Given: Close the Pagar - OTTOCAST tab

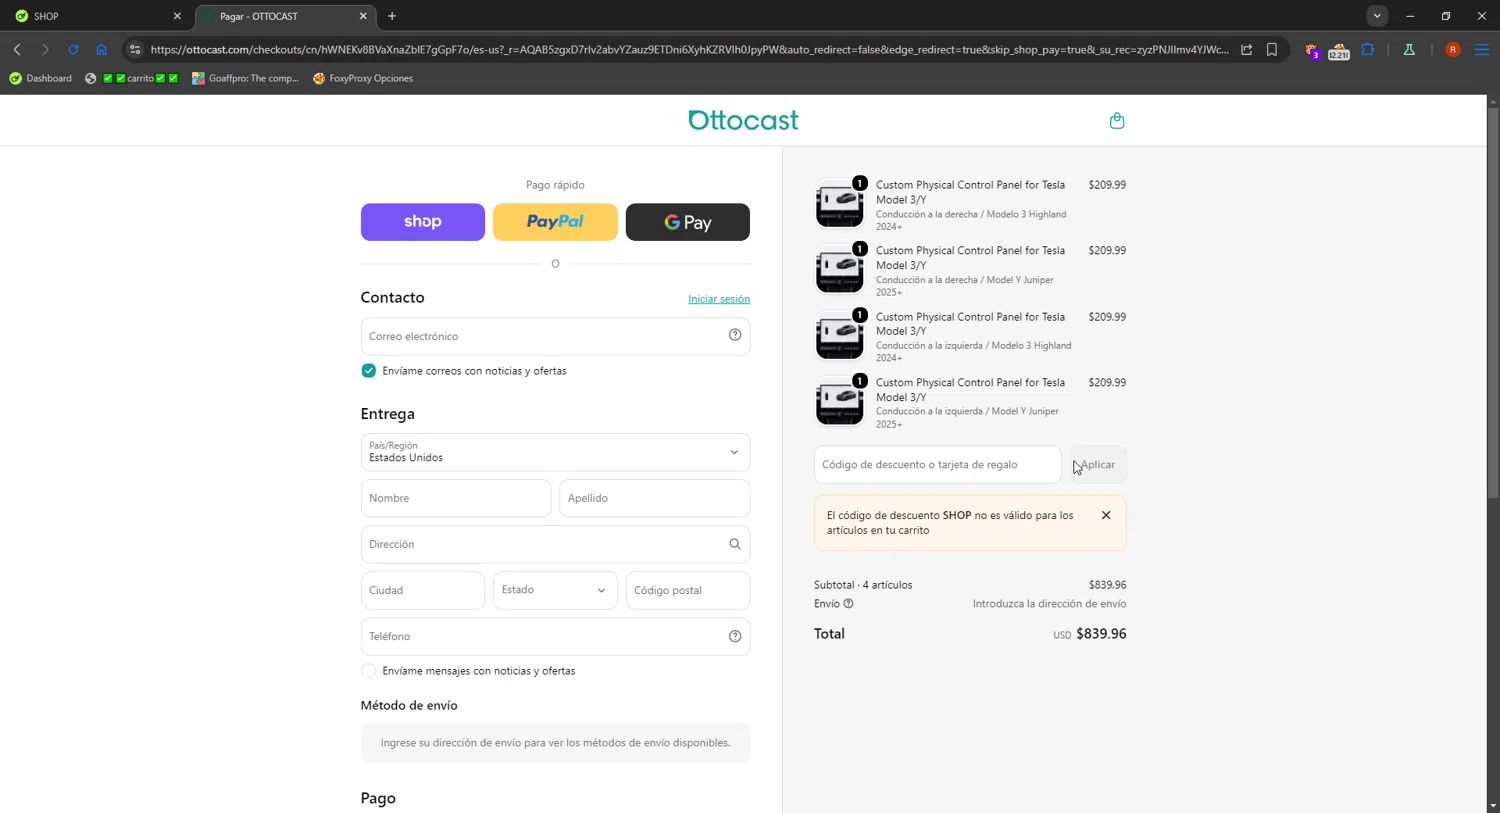Looking at the screenshot, I should click(x=363, y=16).
